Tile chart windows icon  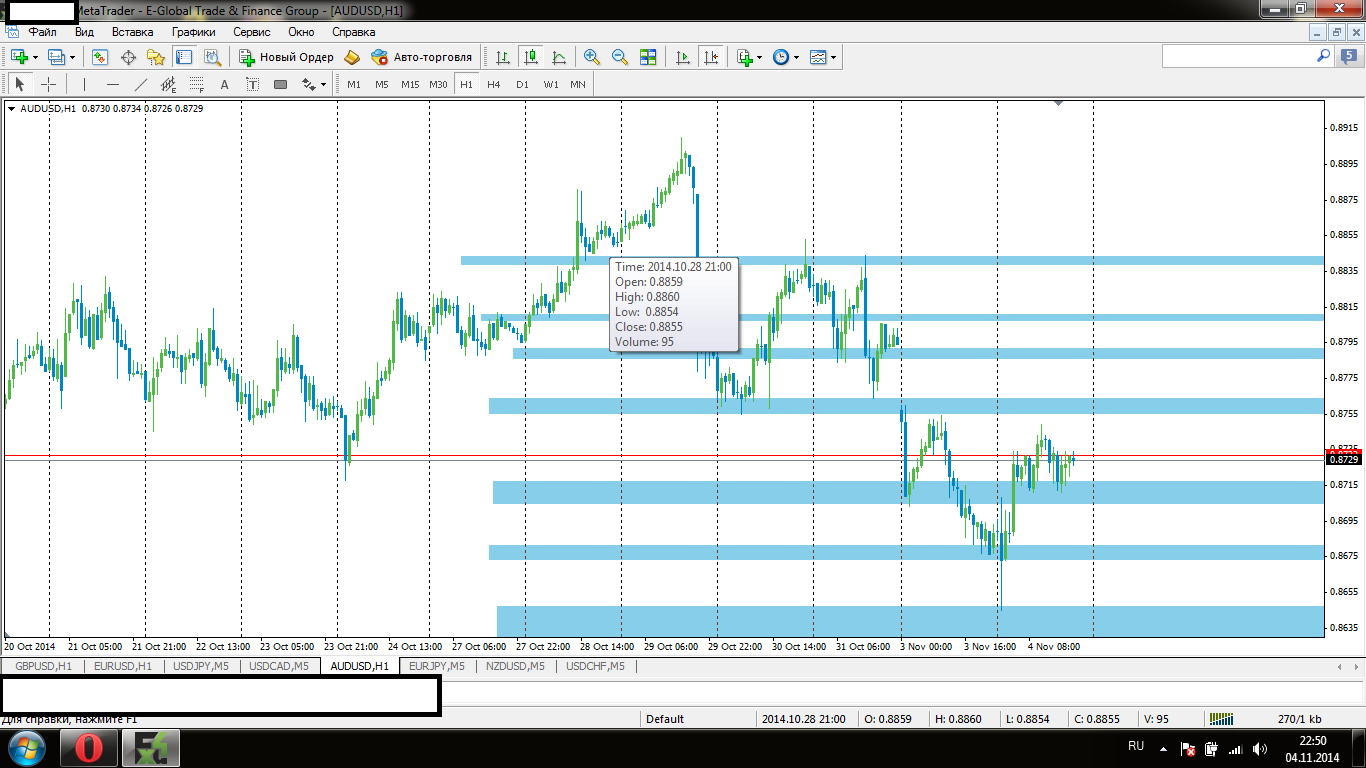[x=648, y=57]
